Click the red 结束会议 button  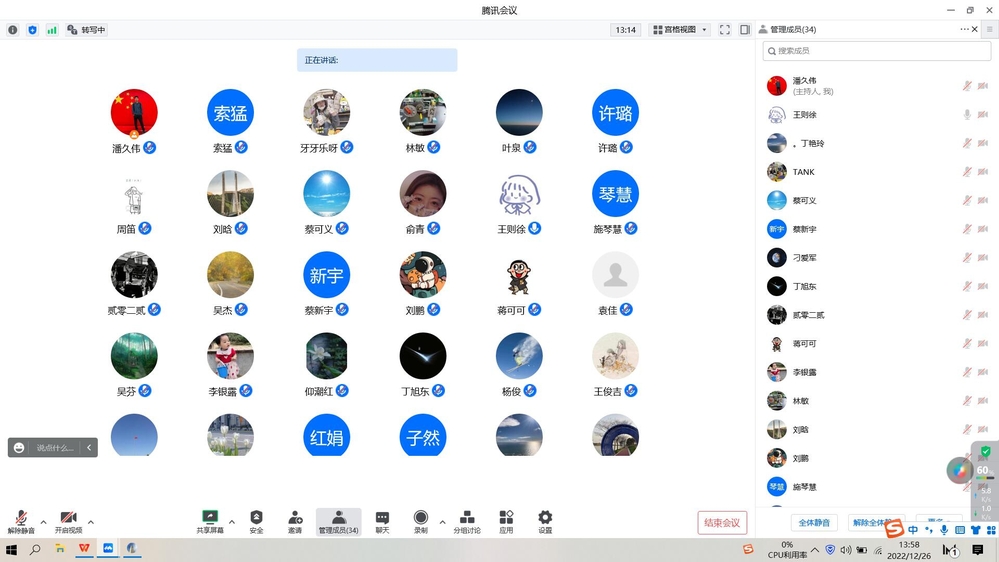tap(722, 522)
